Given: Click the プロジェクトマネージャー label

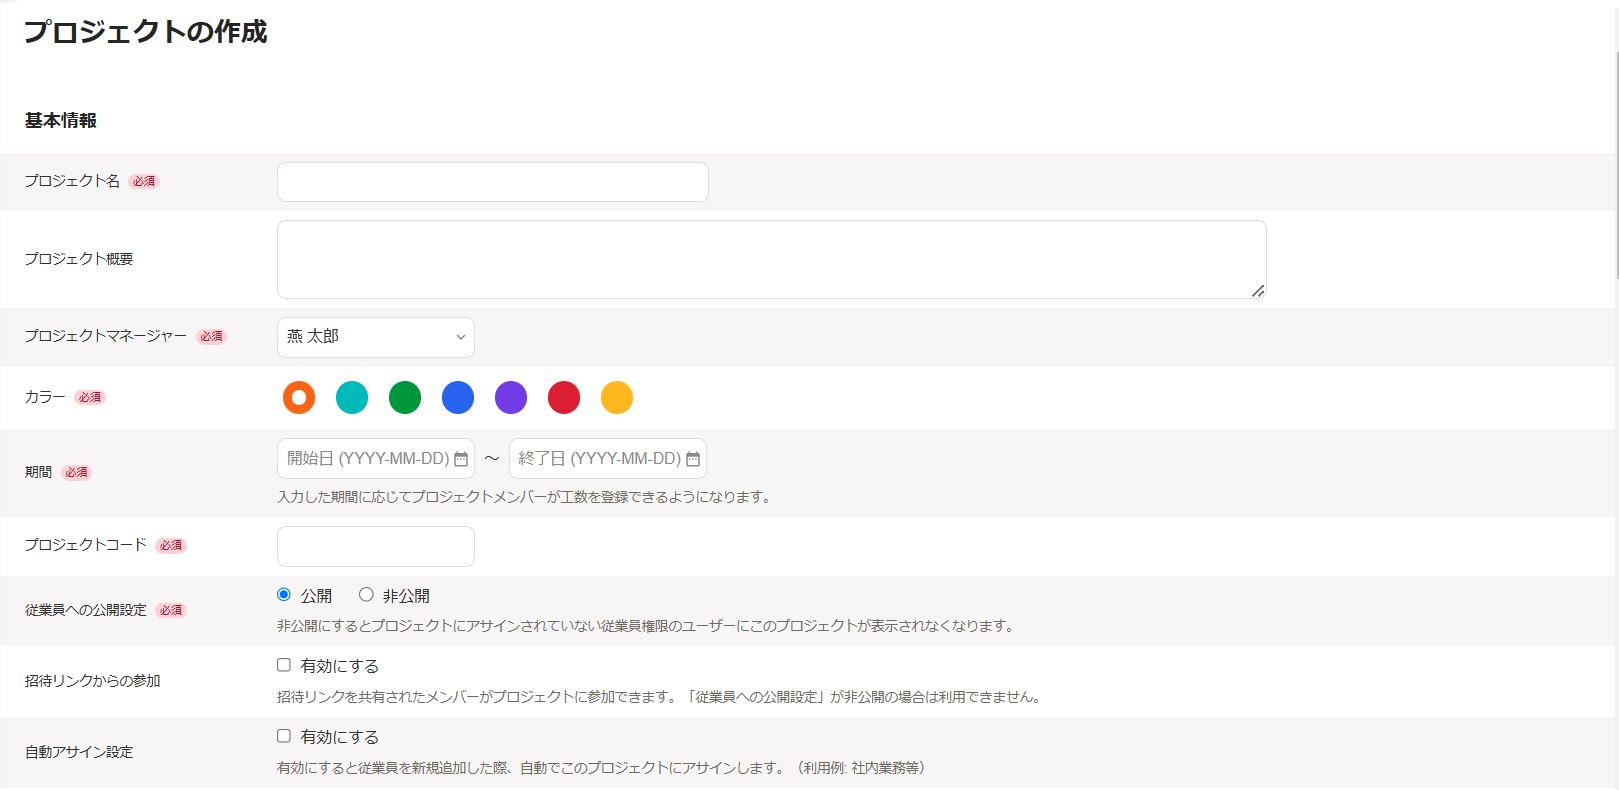Looking at the screenshot, I should pyautogui.click(x=106, y=336).
